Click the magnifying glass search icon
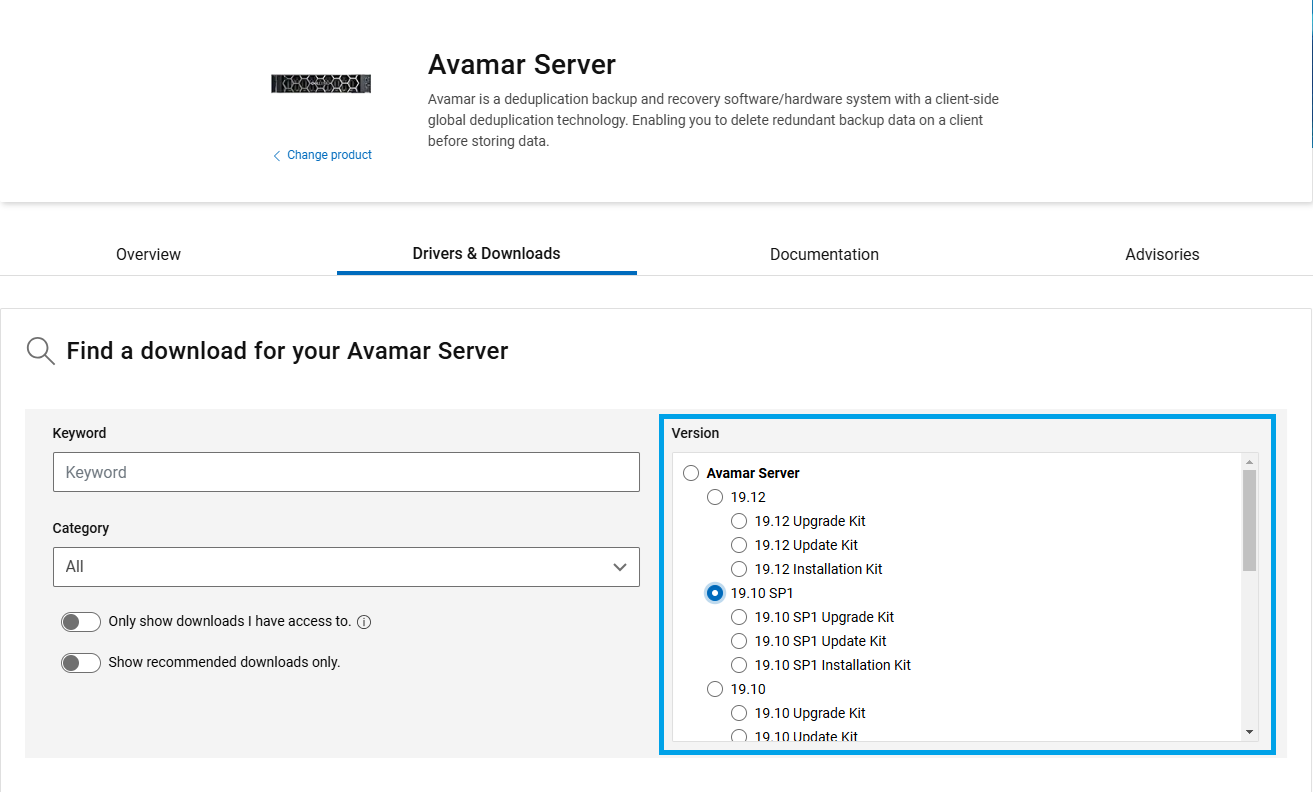Viewport: 1313px width, 792px height. pyautogui.click(x=40, y=350)
